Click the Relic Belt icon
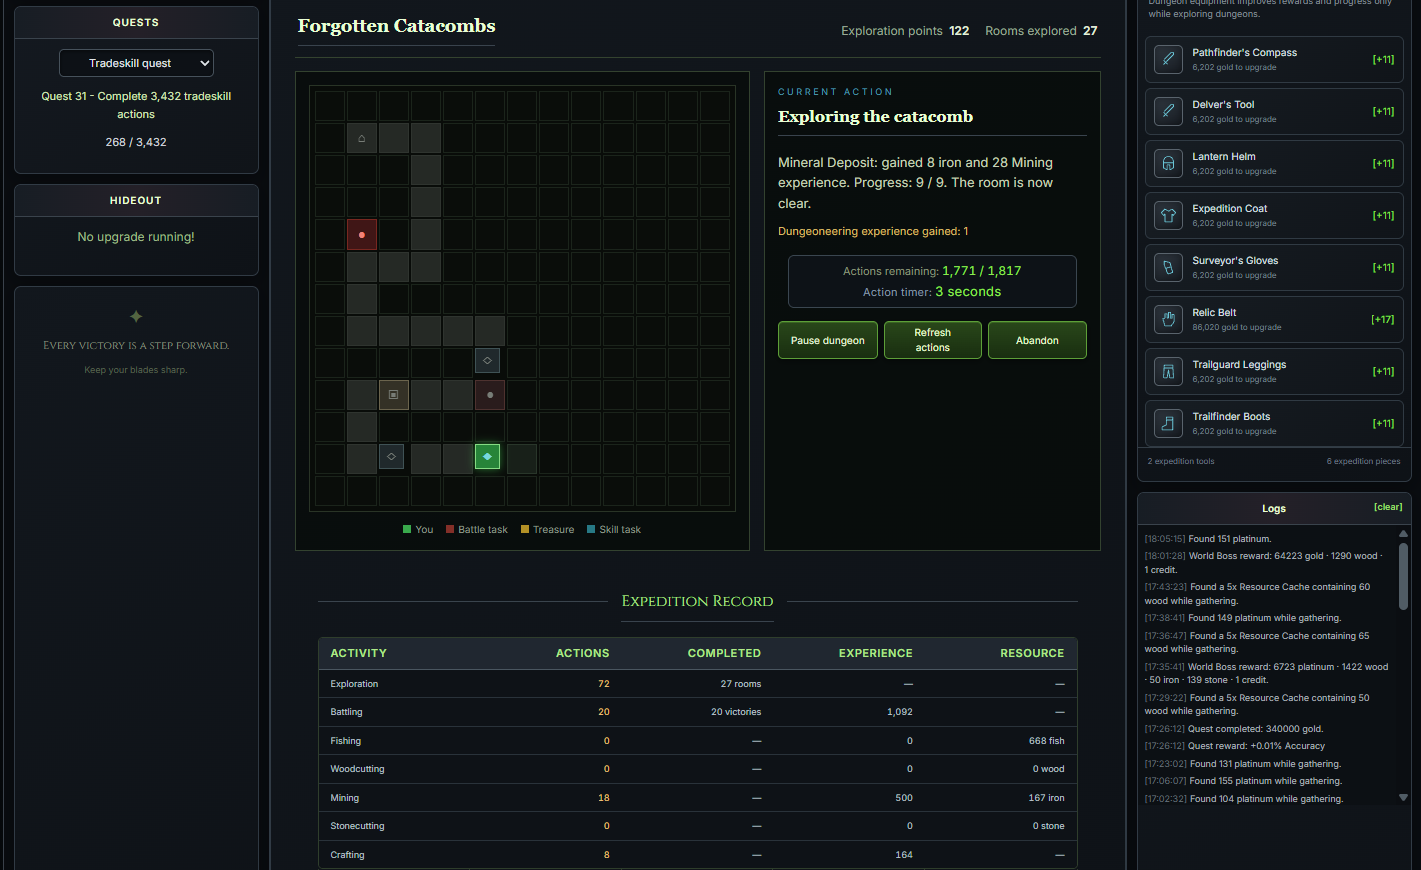1421x870 pixels. coord(1168,319)
